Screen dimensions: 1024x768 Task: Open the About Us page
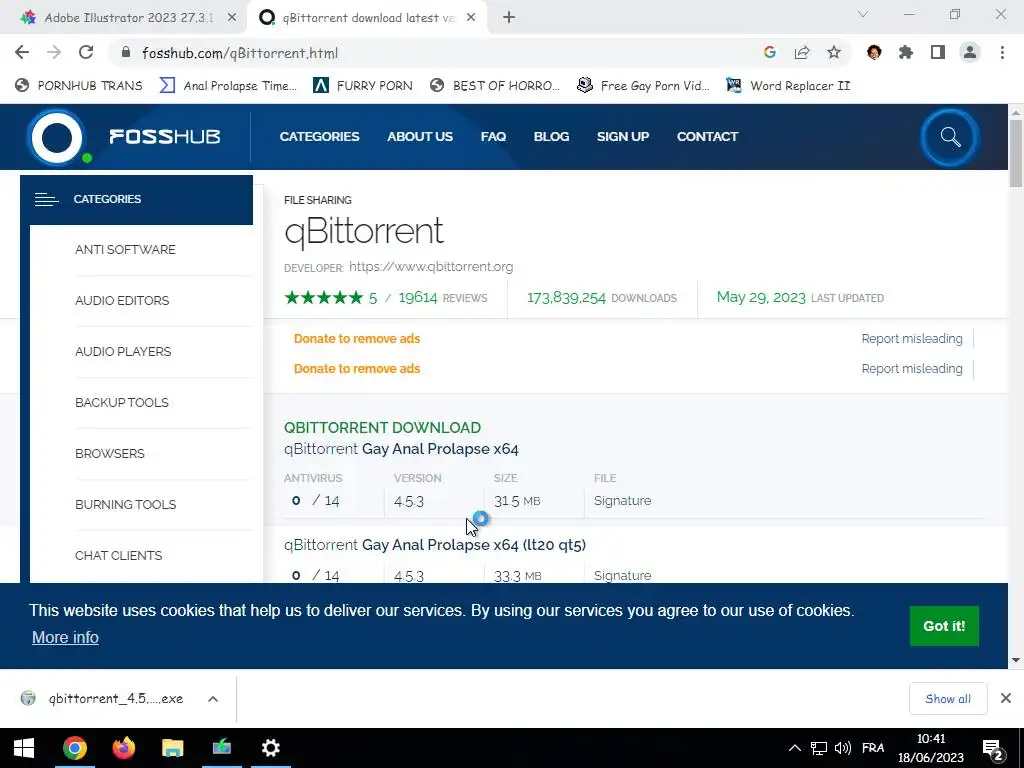point(420,136)
